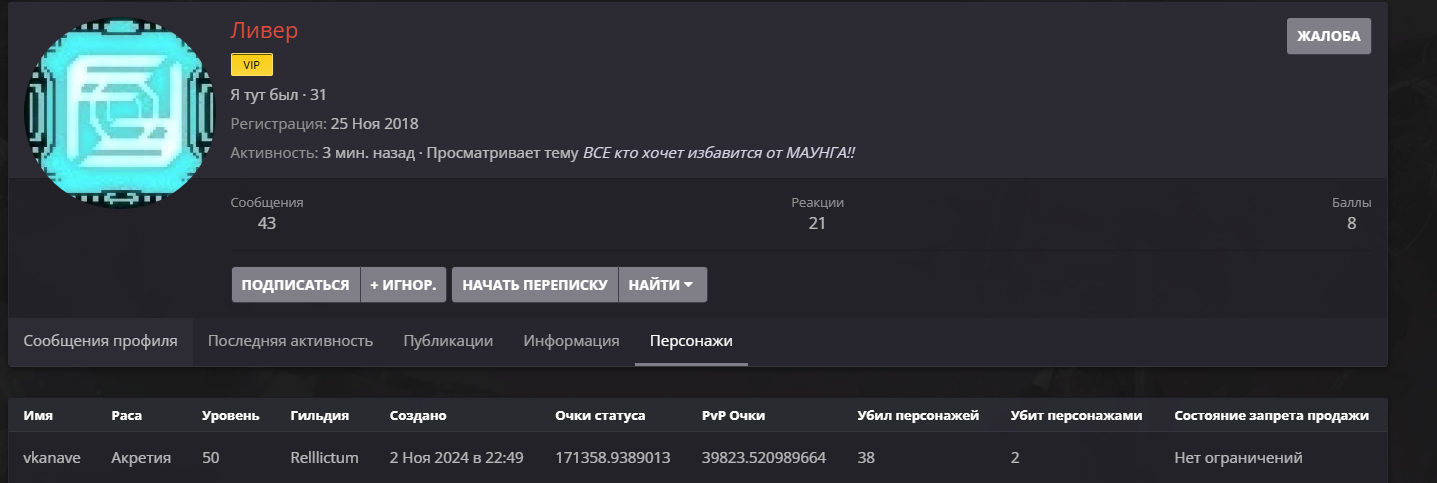Select the Информация tab
Screen dimensions: 1437x483
pos(571,341)
